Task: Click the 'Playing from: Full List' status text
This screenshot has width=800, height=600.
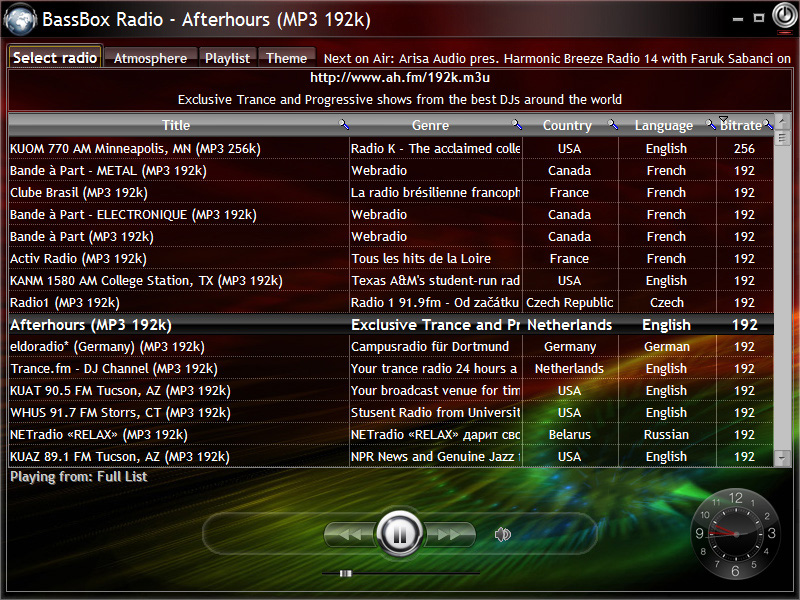Action: click(79, 477)
